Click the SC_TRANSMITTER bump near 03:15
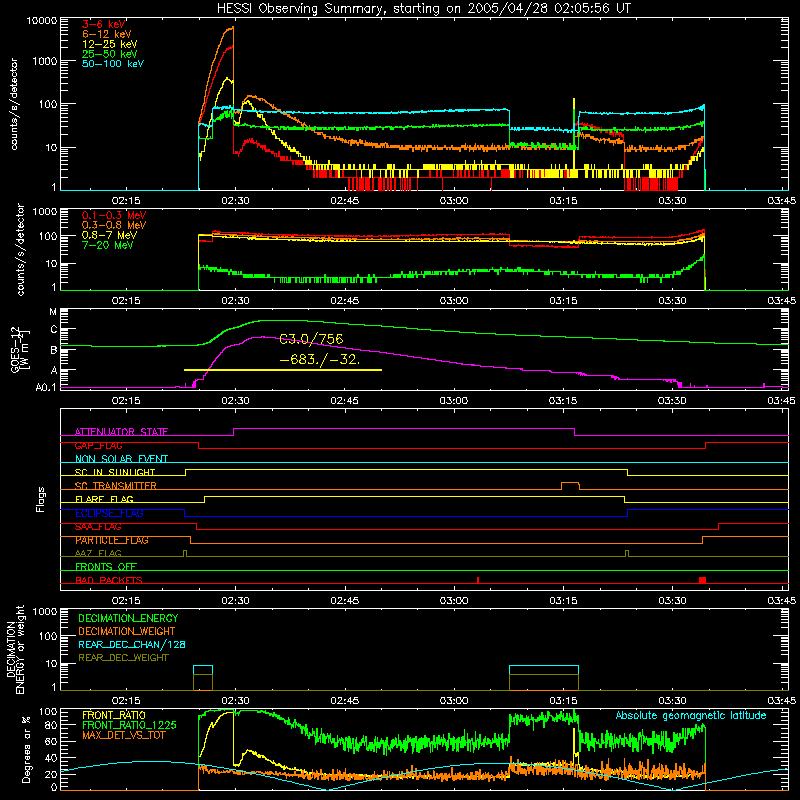Viewport: 800px width, 800px height. pyautogui.click(x=570, y=485)
